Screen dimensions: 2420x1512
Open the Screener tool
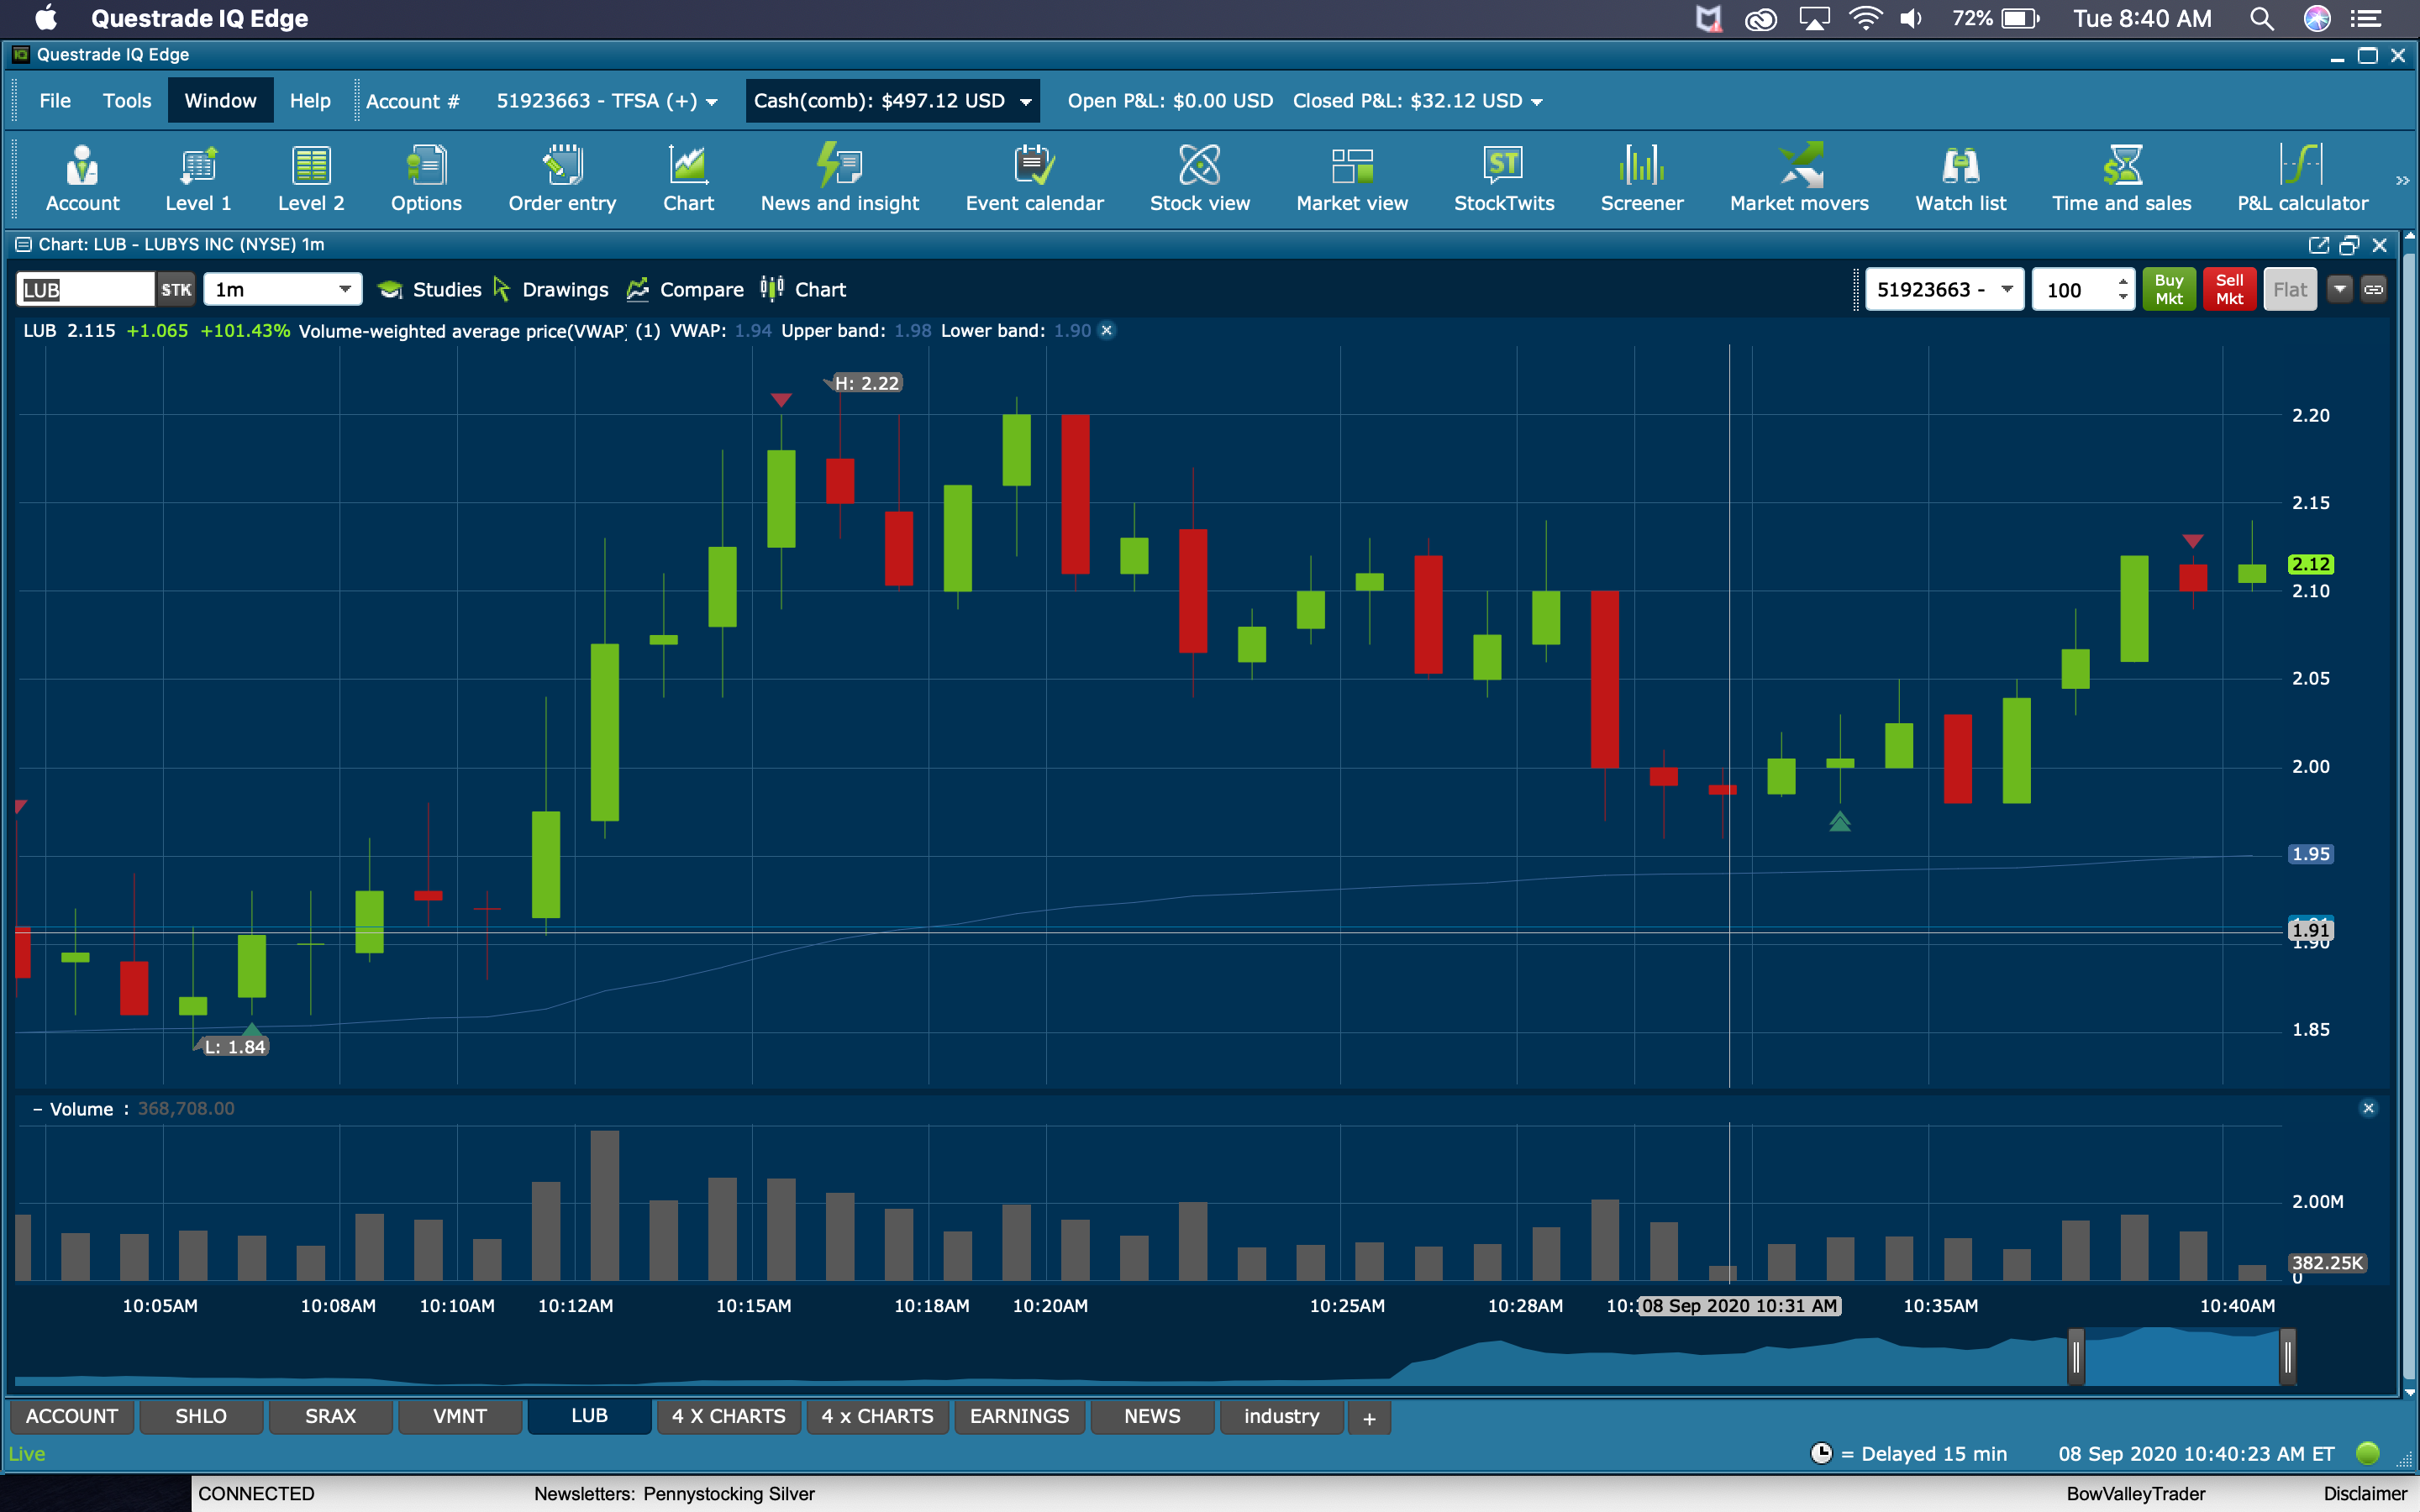pyautogui.click(x=1641, y=179)
